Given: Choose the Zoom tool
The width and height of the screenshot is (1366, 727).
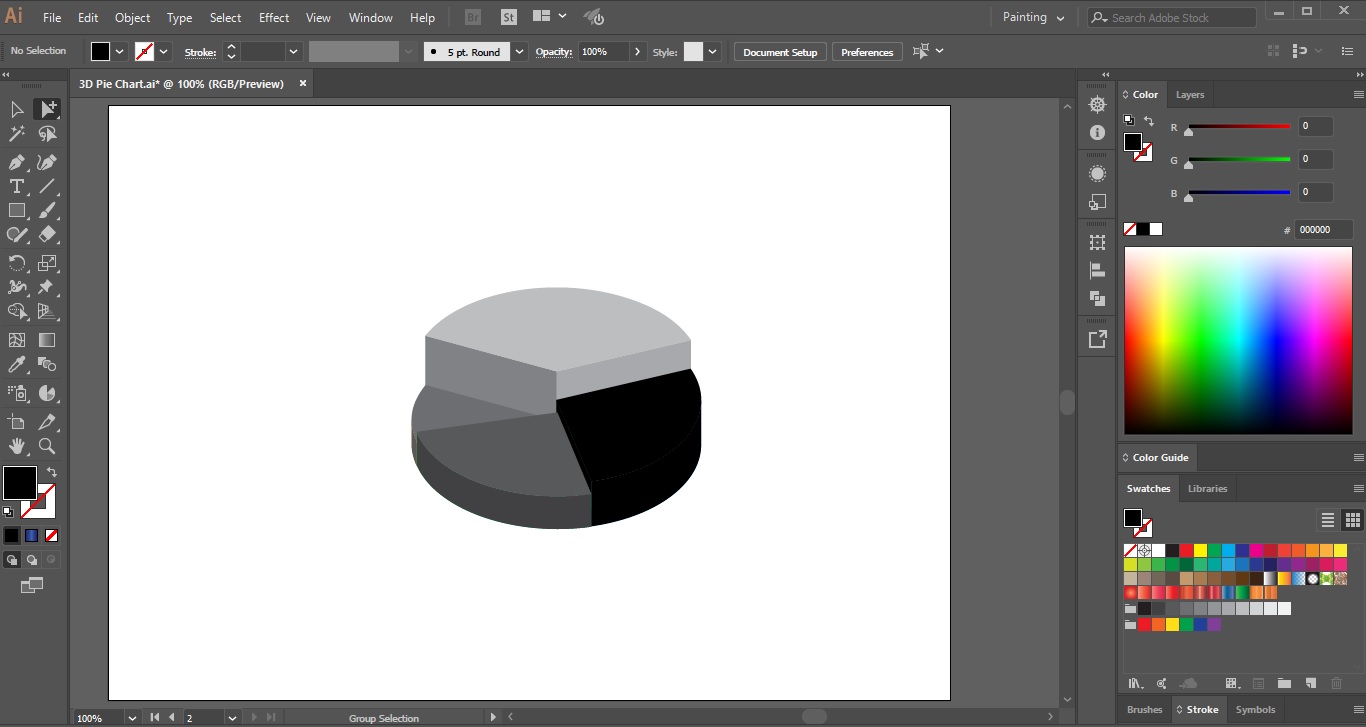Looking at the screenshot, I should [47, 446].
